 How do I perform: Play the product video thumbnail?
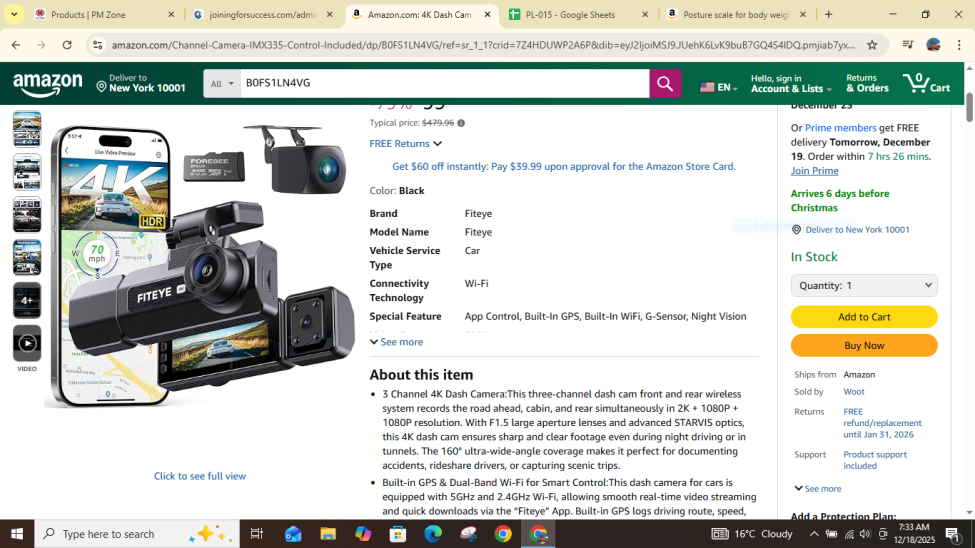tap(27, 343)
